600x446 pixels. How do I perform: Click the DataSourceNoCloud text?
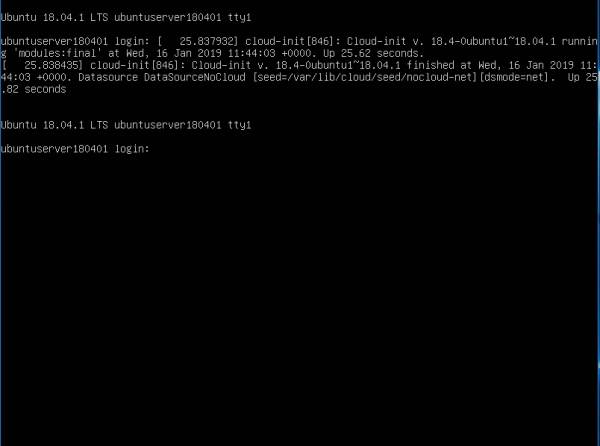click(194, 77)
